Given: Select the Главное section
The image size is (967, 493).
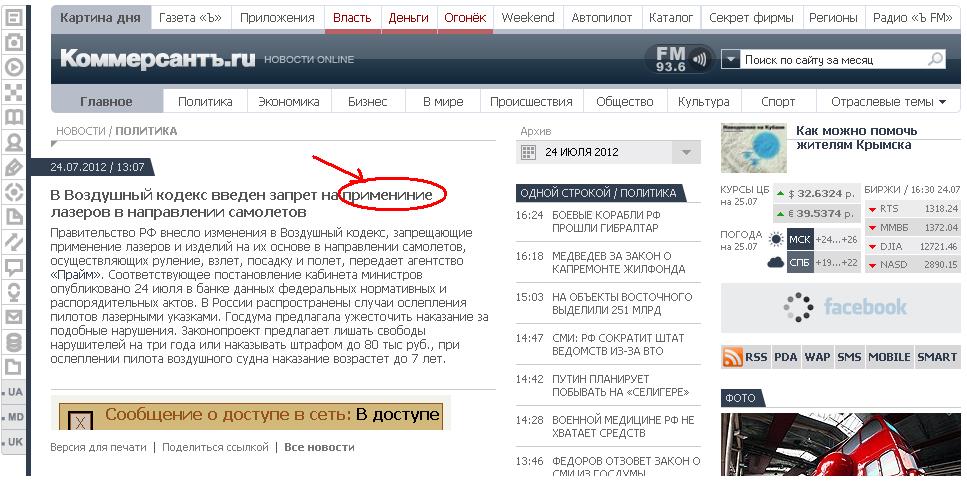Looking at the screenshot, I should (106, 102).
